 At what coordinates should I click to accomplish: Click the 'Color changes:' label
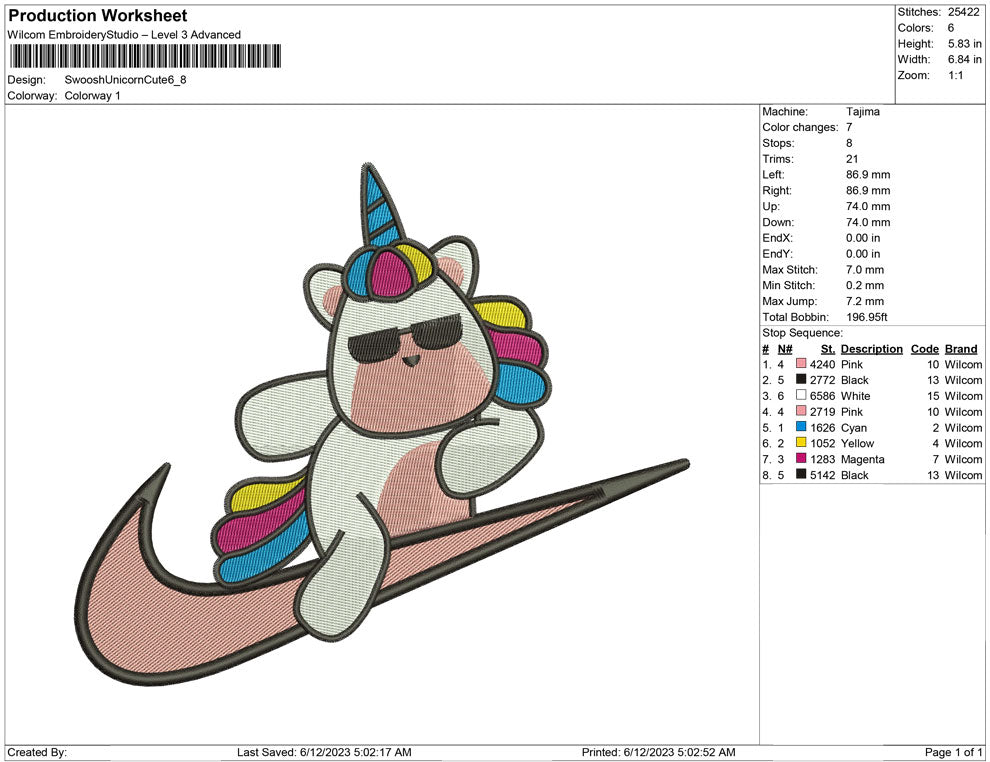click(x=800, y=127)
